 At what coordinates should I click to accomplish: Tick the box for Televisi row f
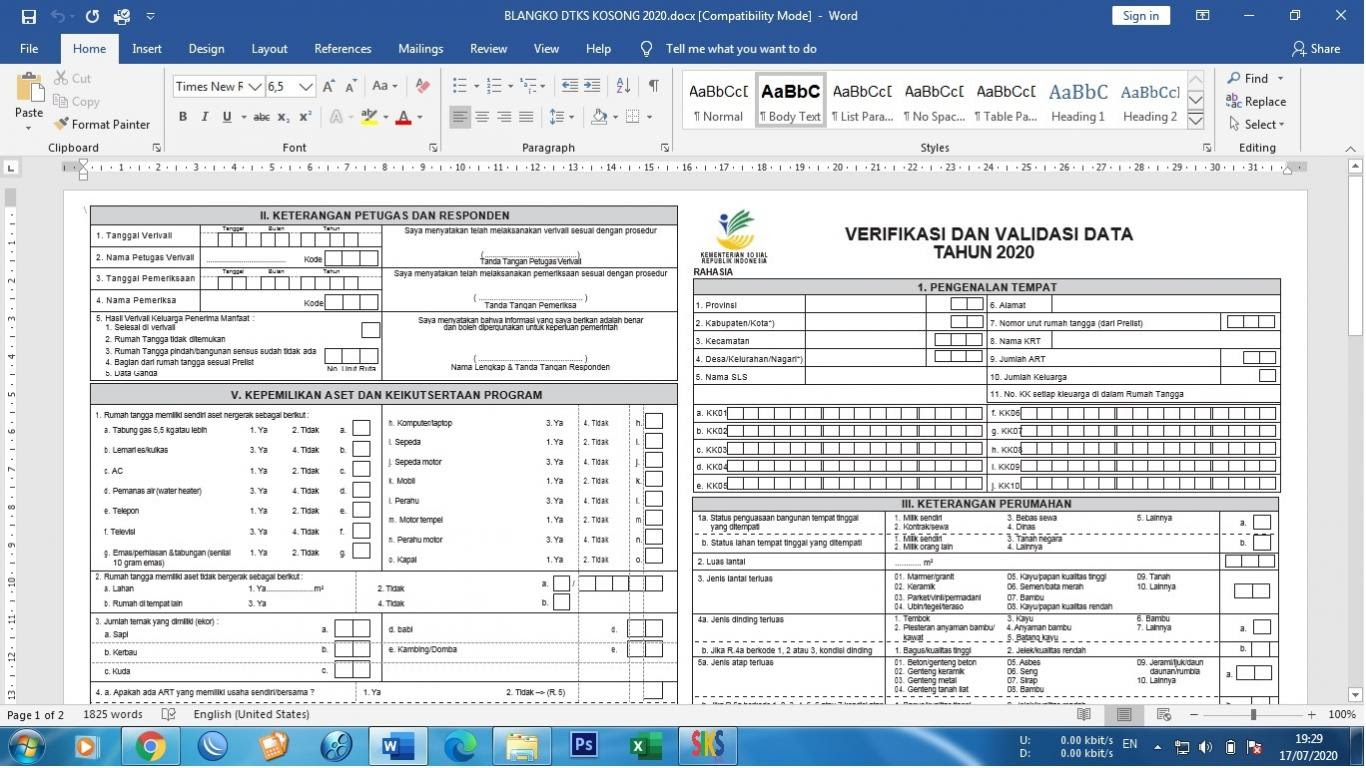point(361,531)
